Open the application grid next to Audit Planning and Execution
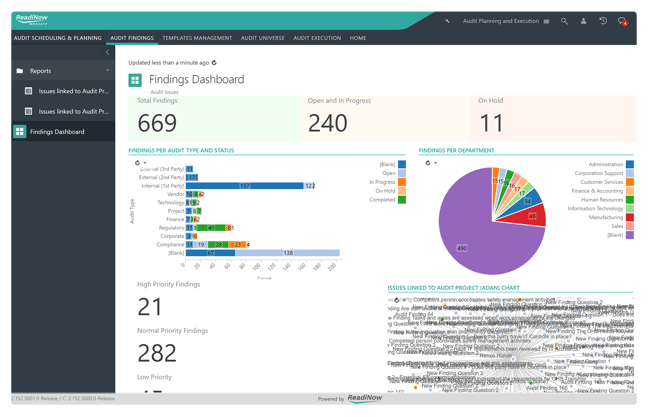The width and height of the screenshot is (650, 417). 546,21
